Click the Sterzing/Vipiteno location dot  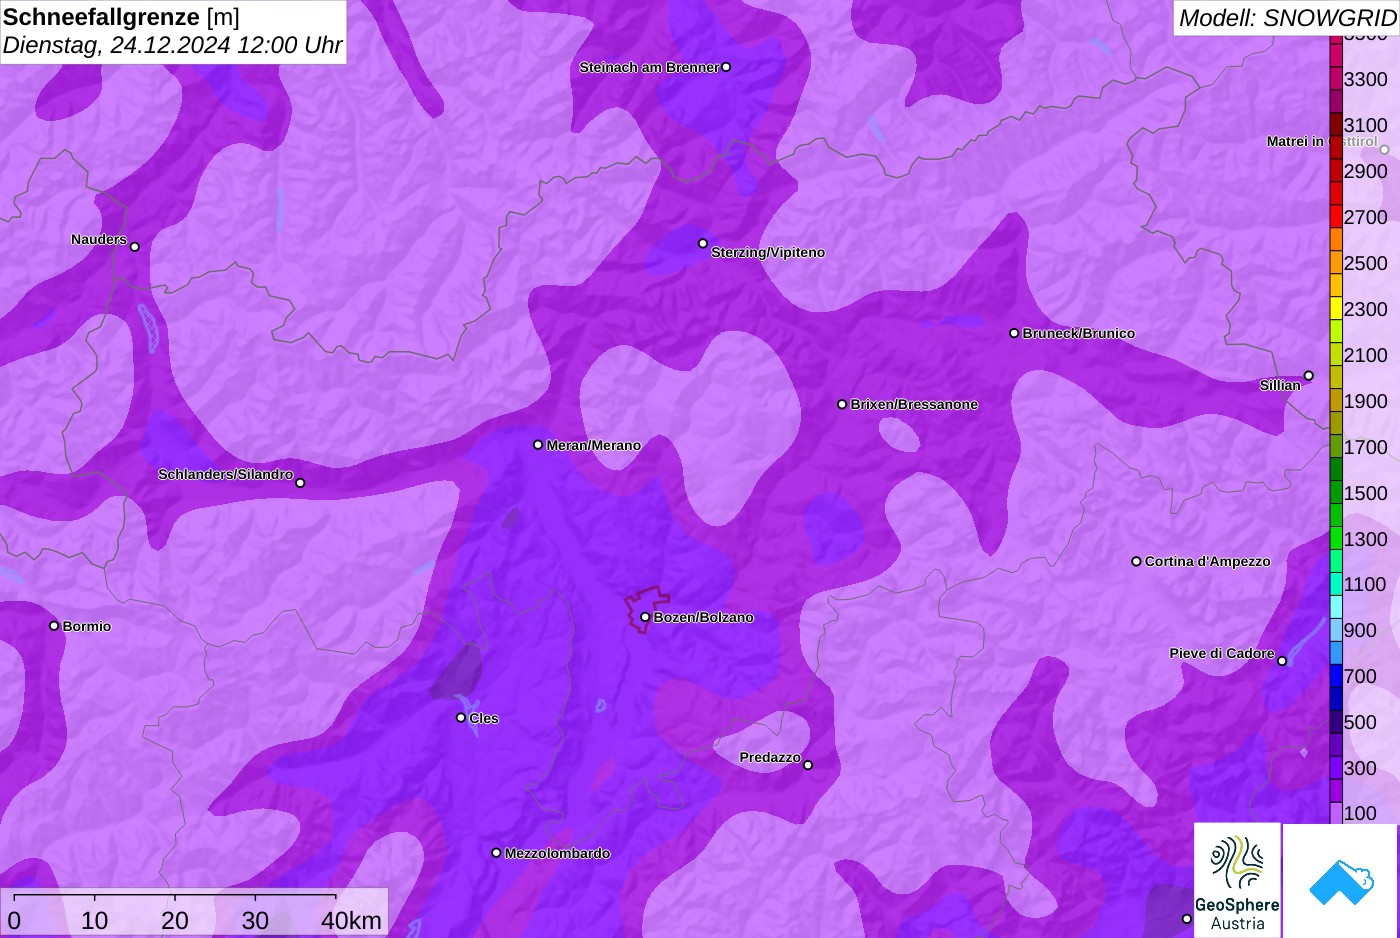pyautogui.click(x=703, y=243)
